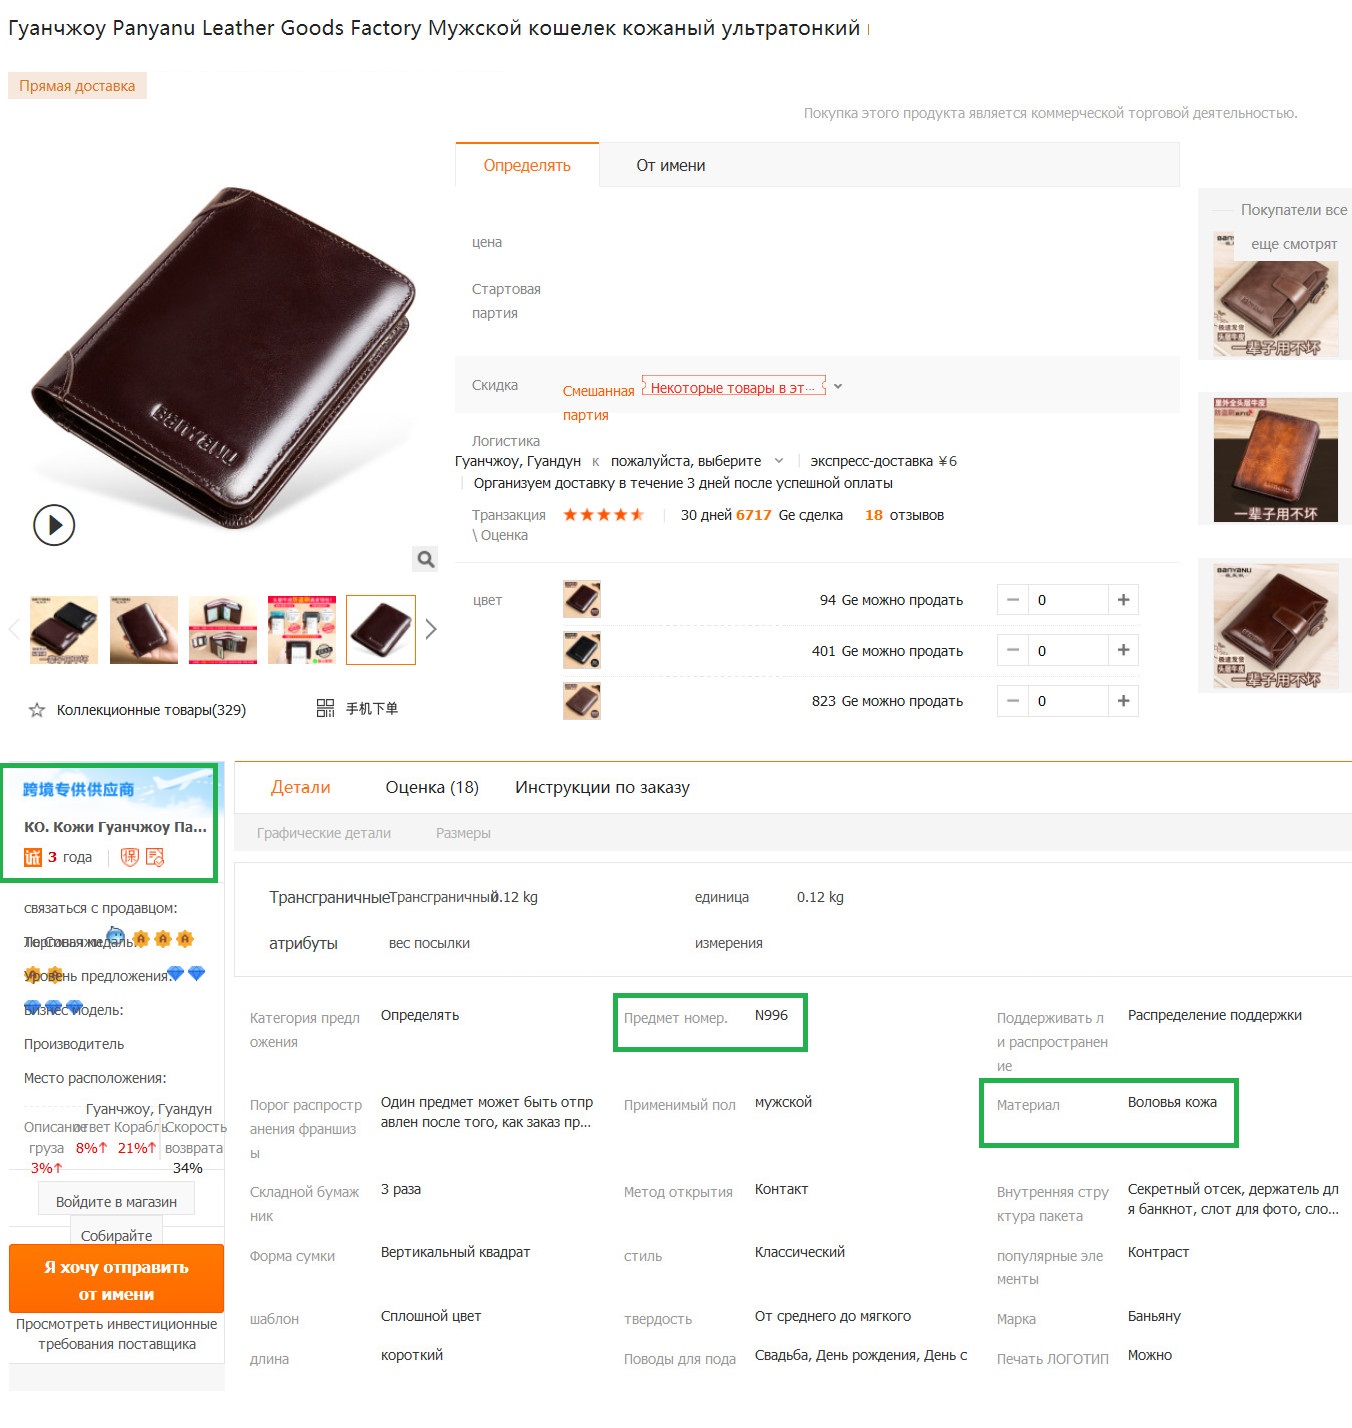Click the star icon for Коллекционные товары
This screenshot has height=1428, width=1352.
coord(37,710)
